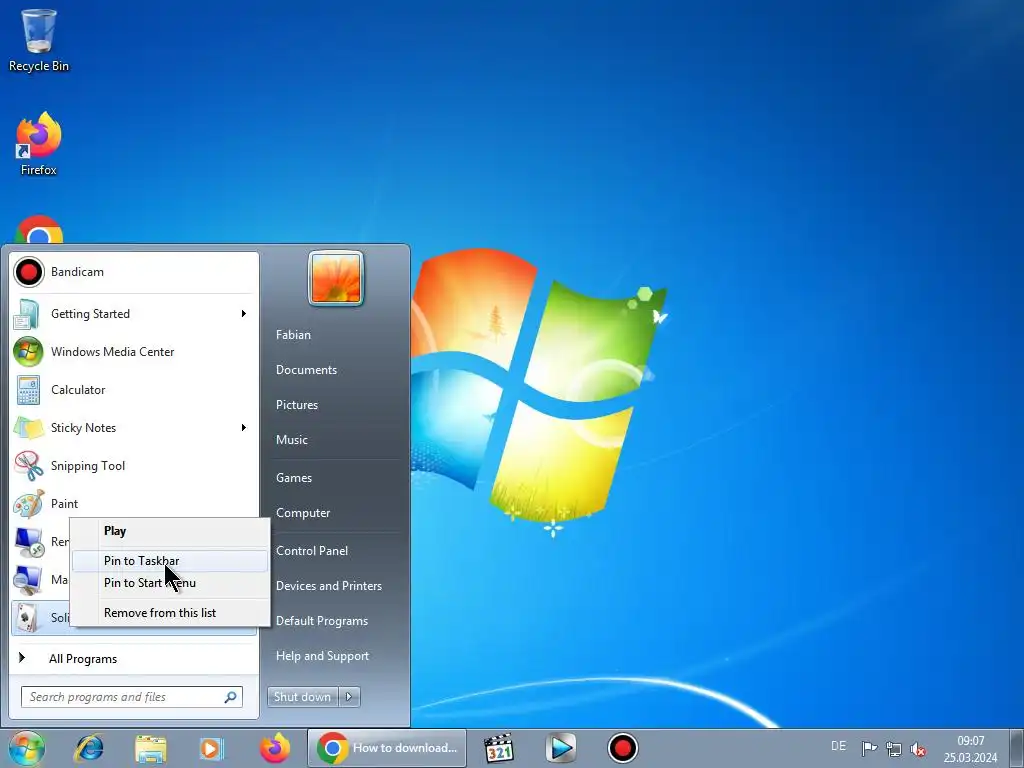Launch Windows Media Center
Viewport: 1024px width, 768px height.
point(133,351)
